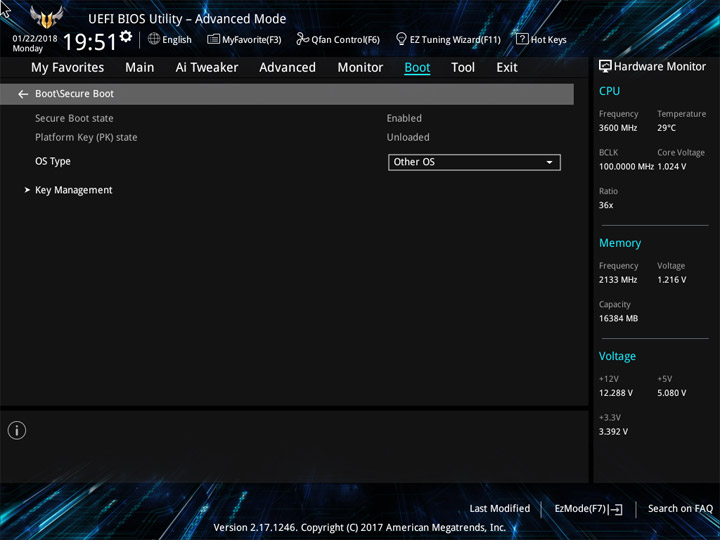Click the Last Modified button
720x540 pixels.
tap(500, 508)
